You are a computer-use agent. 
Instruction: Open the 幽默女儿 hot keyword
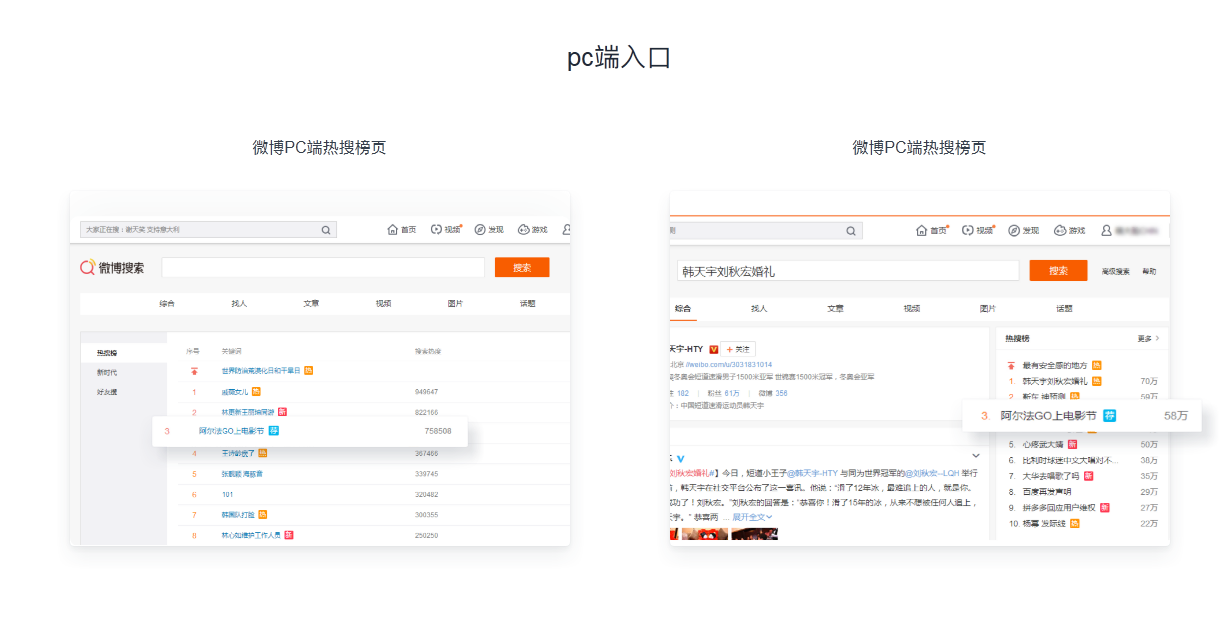235,391
